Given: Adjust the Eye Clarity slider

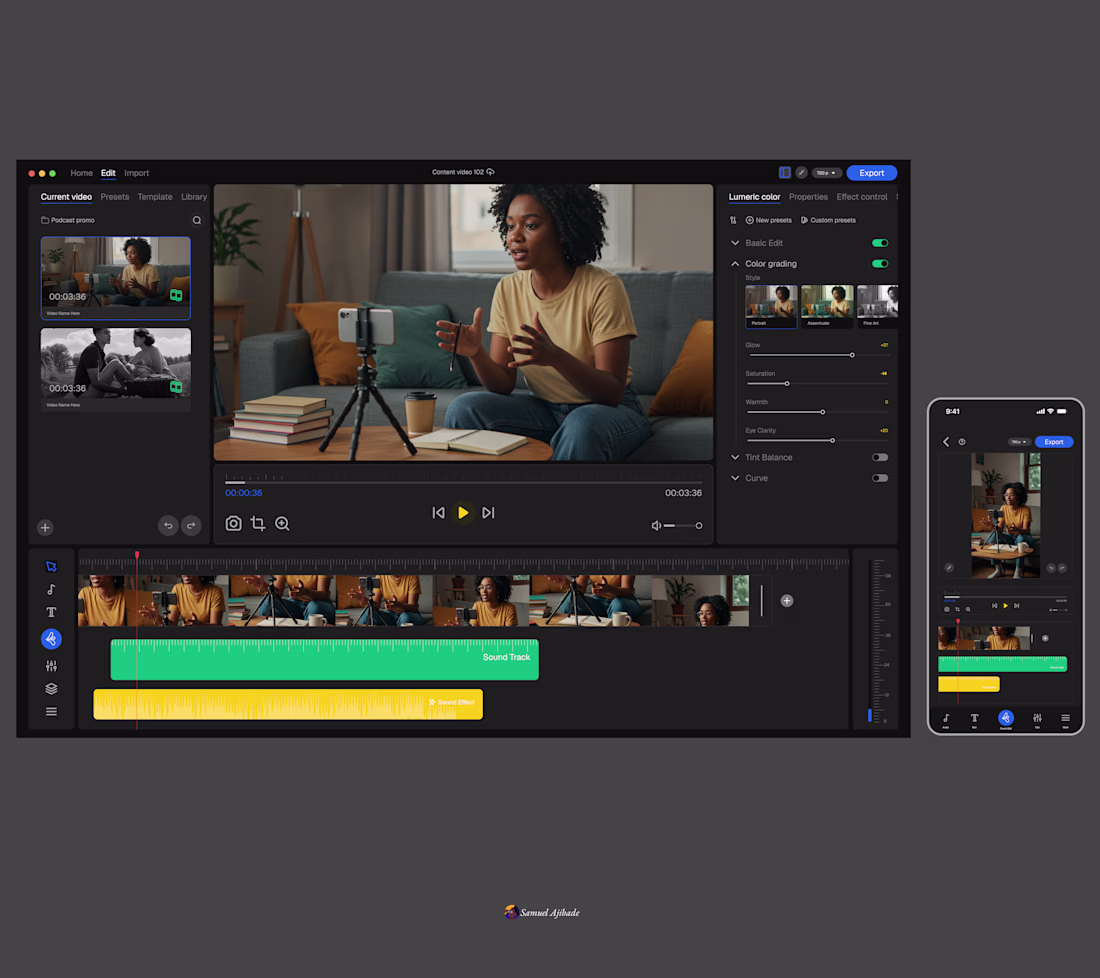Looking at the screenshot, I should click(817, 441).
